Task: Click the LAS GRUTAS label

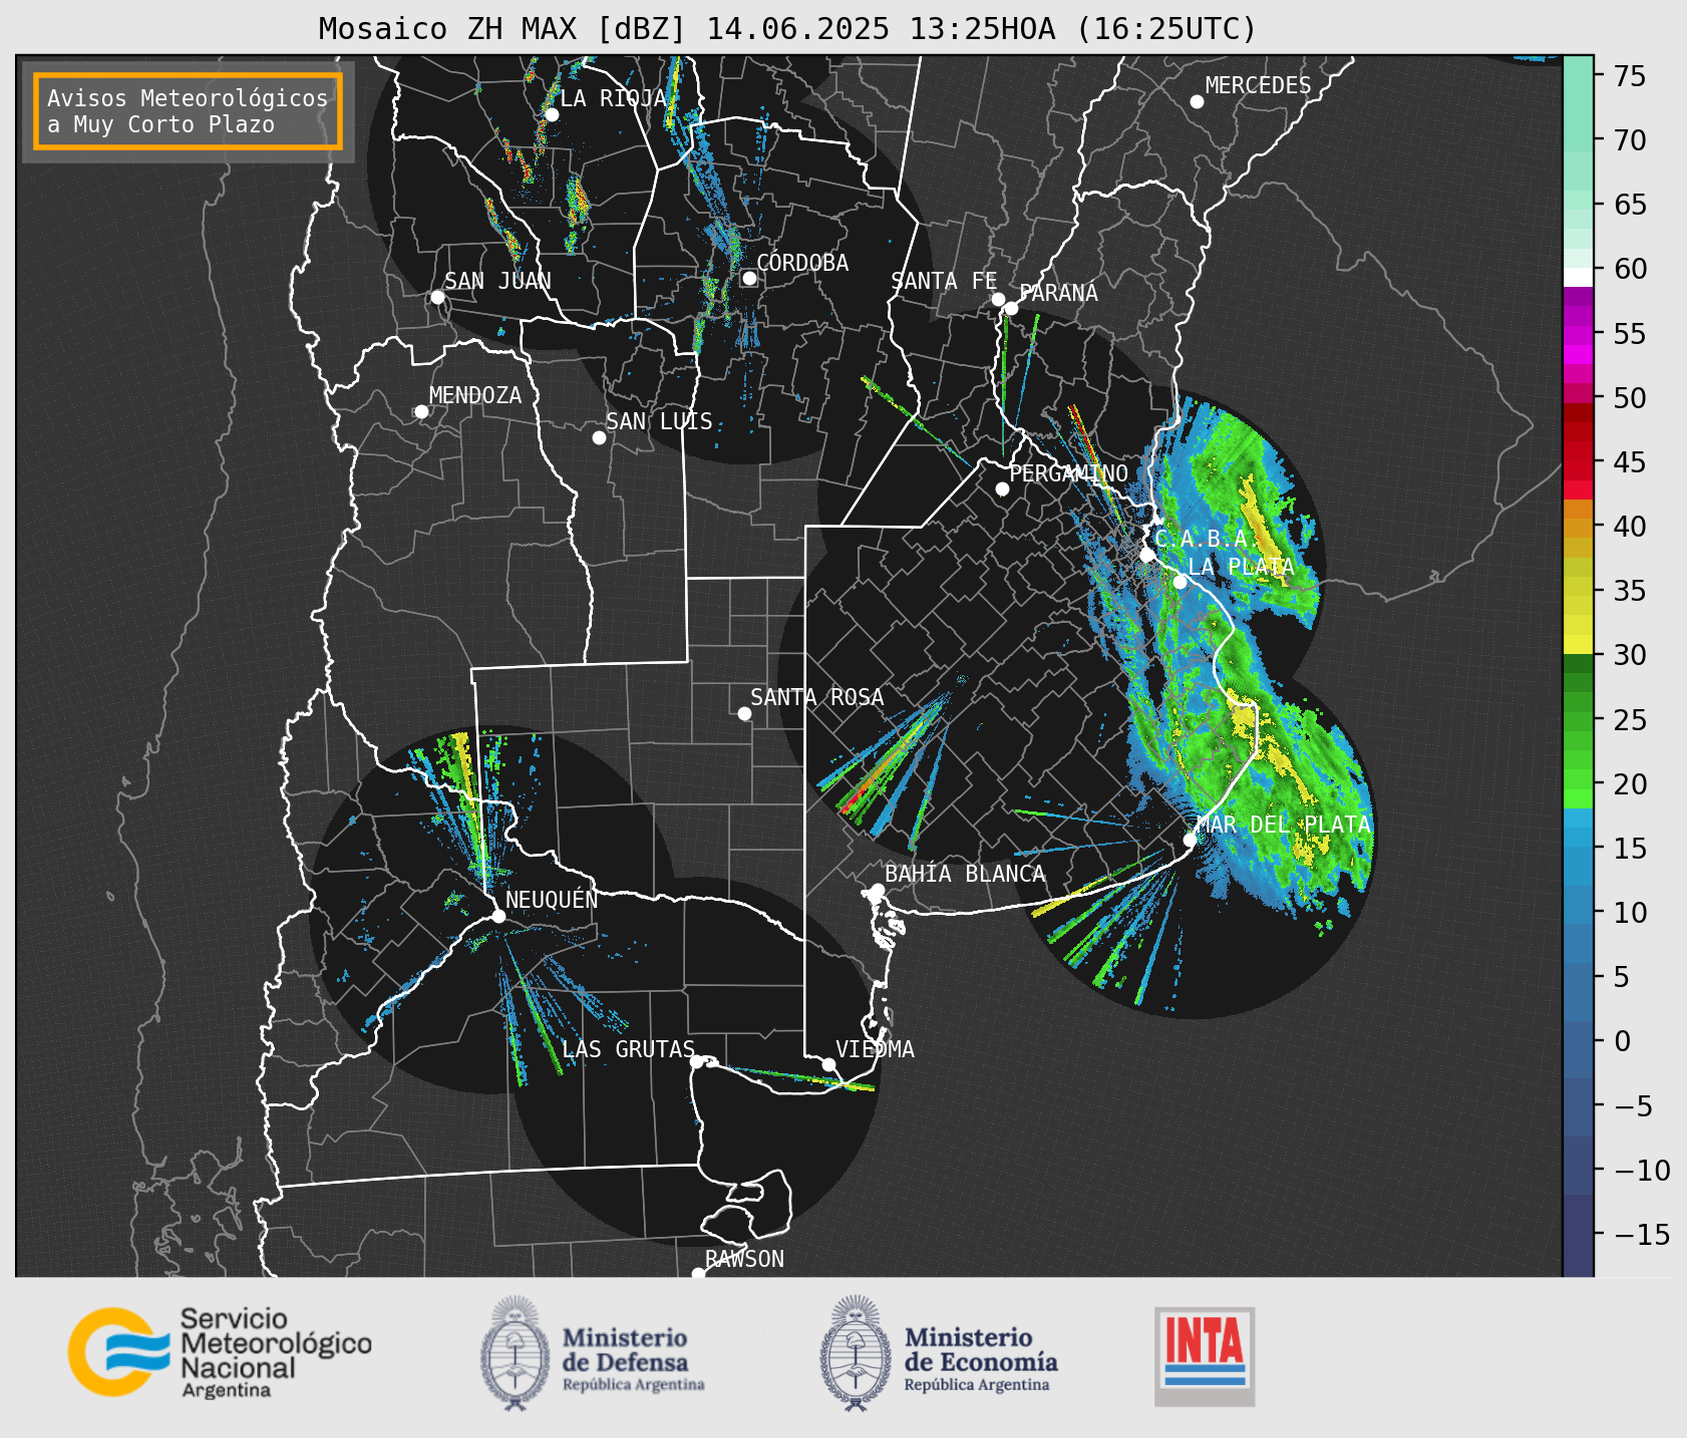Action: tap(628, 1049)
